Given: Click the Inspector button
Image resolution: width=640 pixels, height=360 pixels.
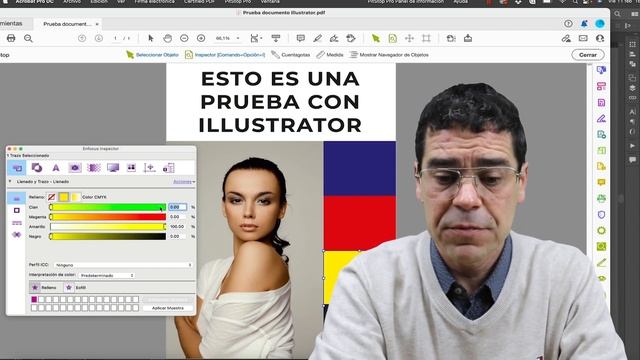Looking at the screenshot, I should (x=225, y=55).
